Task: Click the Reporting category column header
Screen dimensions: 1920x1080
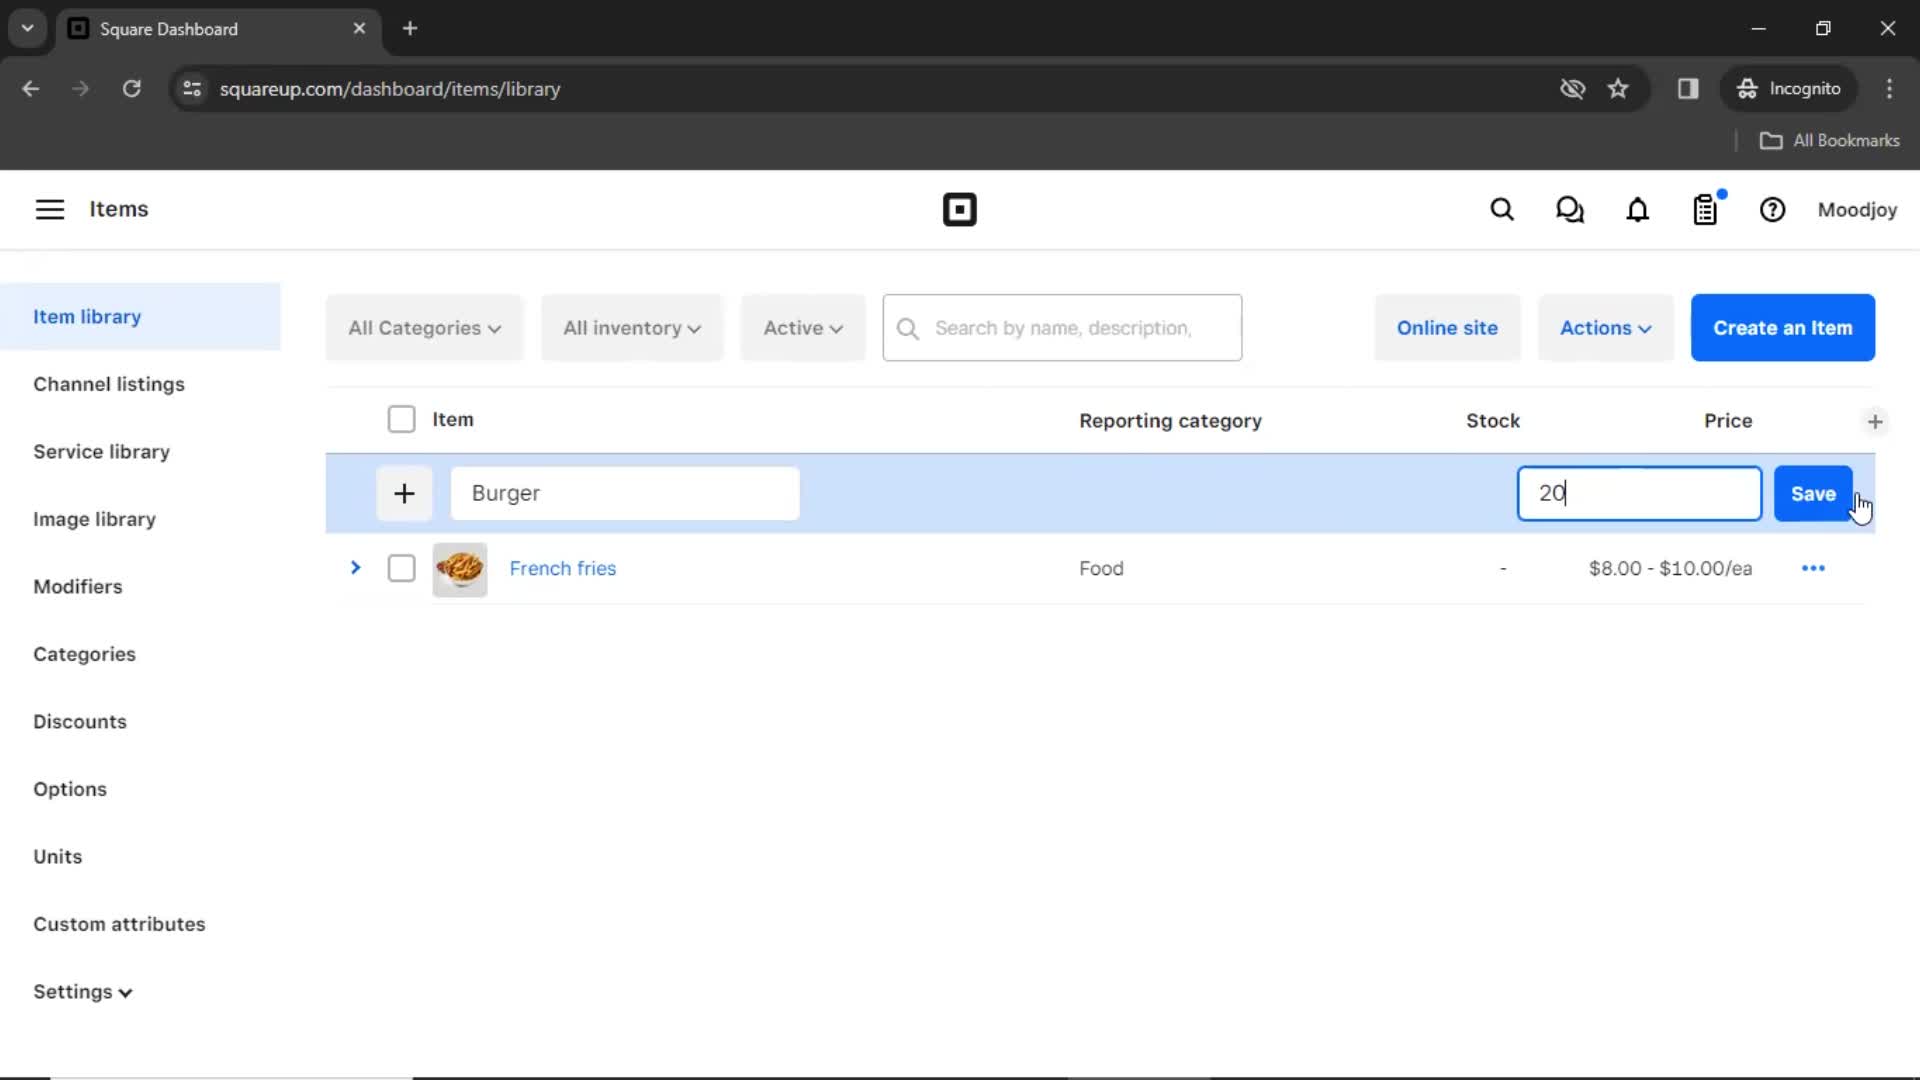Action: [1170, 421]
